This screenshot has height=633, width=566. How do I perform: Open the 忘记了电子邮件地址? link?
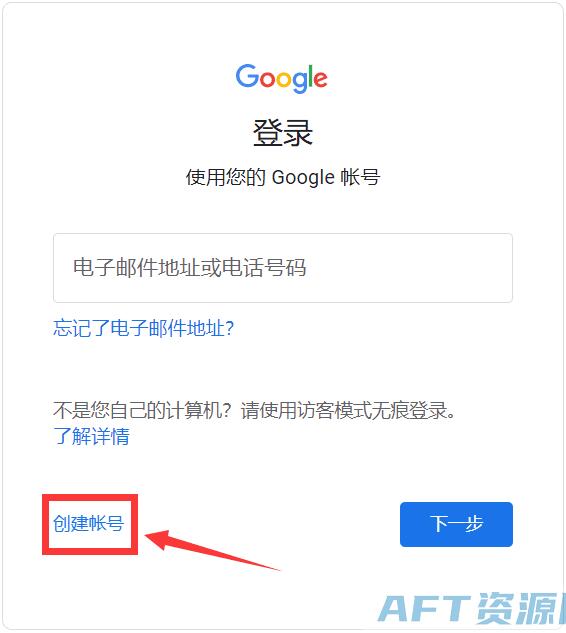coord(143,327)
